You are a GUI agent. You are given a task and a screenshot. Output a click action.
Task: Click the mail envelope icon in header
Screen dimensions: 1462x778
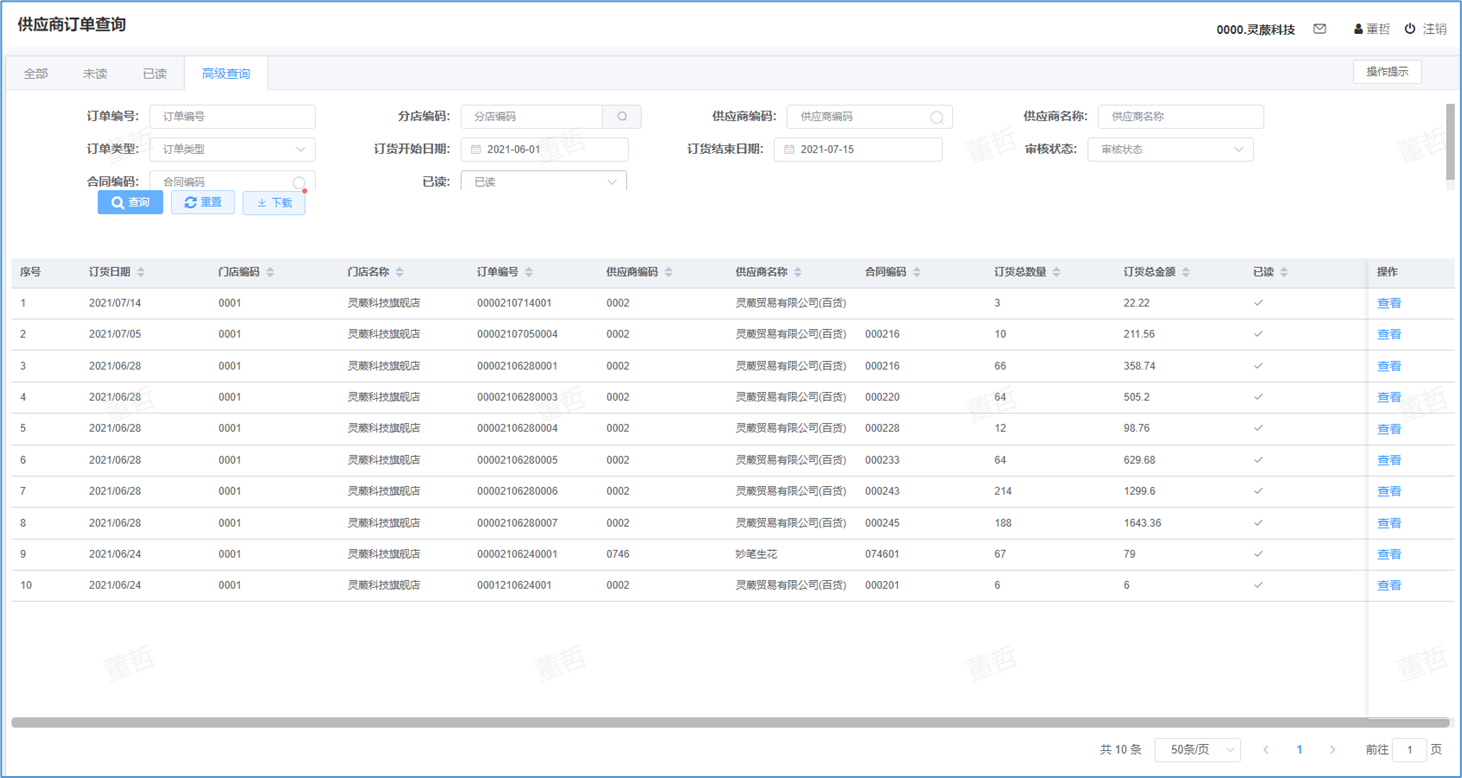click(x=1320, y=29)
